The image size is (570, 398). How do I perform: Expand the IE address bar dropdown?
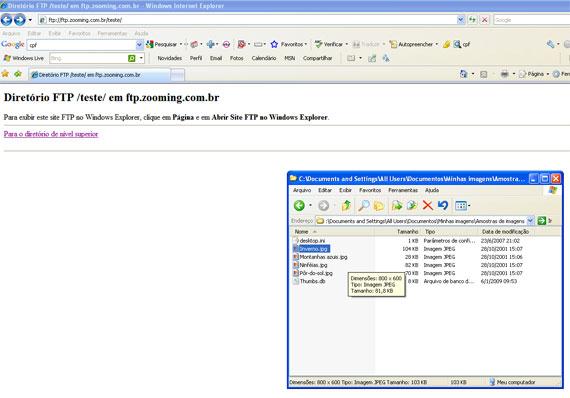461,20
